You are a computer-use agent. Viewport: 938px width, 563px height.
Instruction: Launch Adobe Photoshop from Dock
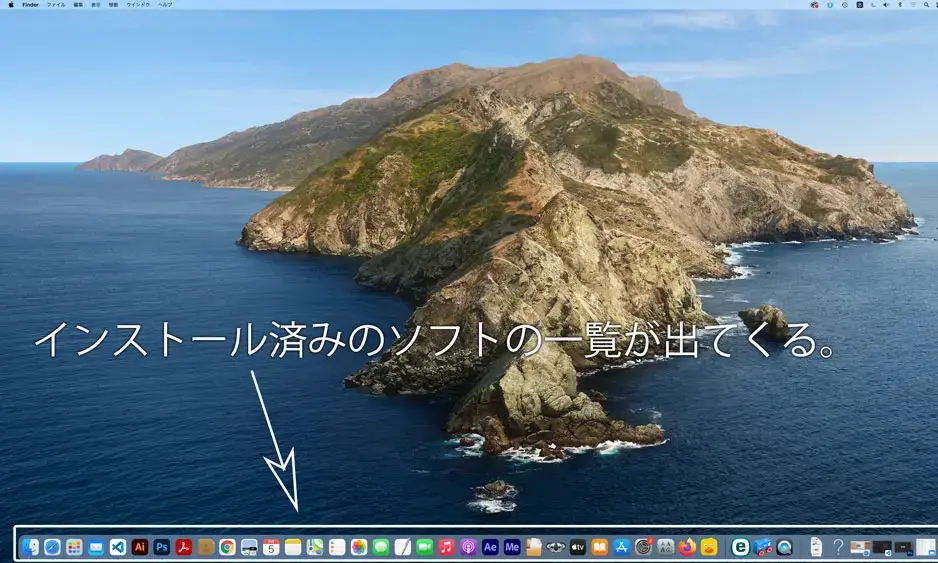click(x=162, y=546)
